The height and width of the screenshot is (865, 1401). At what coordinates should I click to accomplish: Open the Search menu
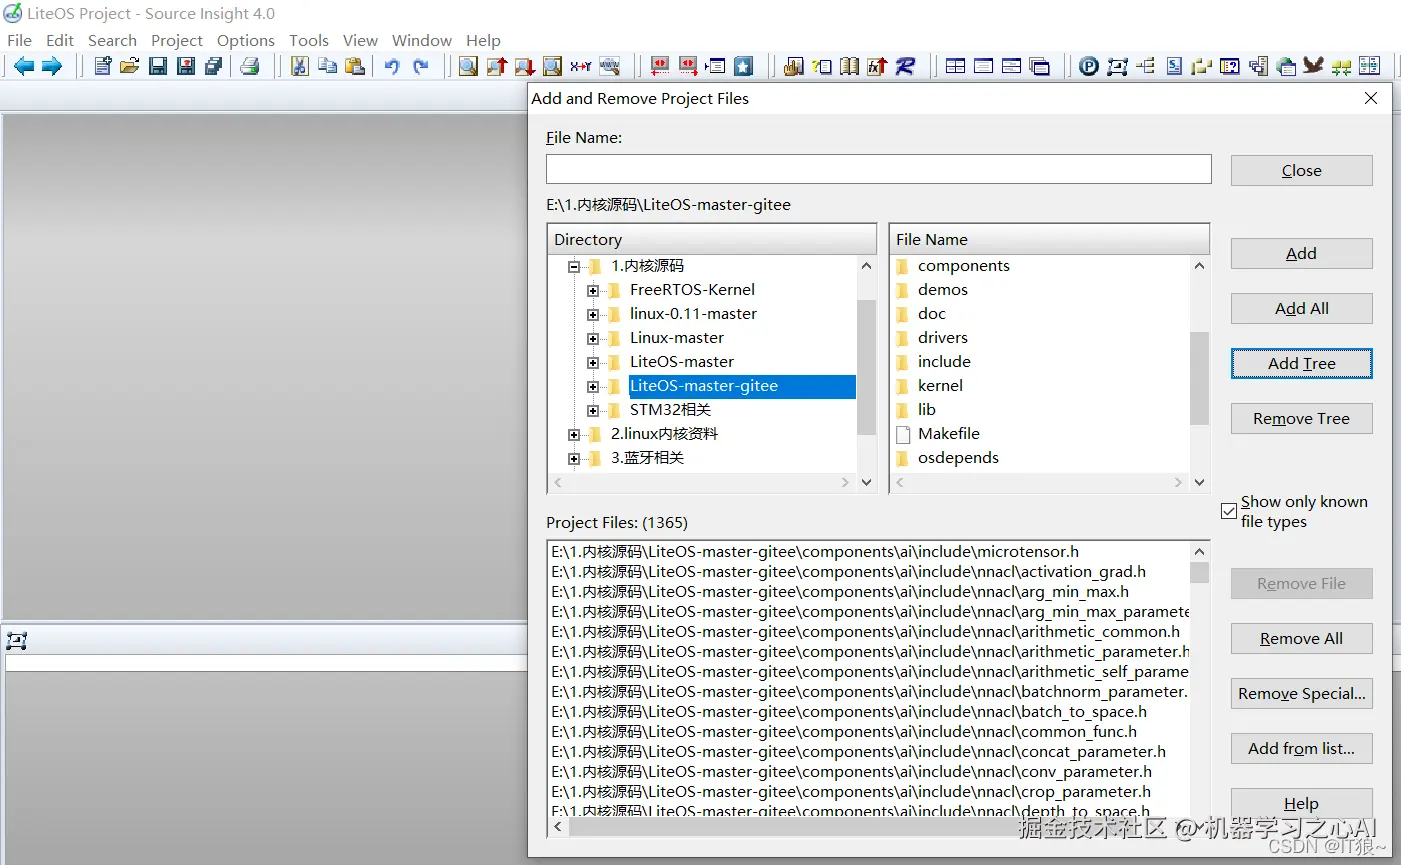click(112, 40)
